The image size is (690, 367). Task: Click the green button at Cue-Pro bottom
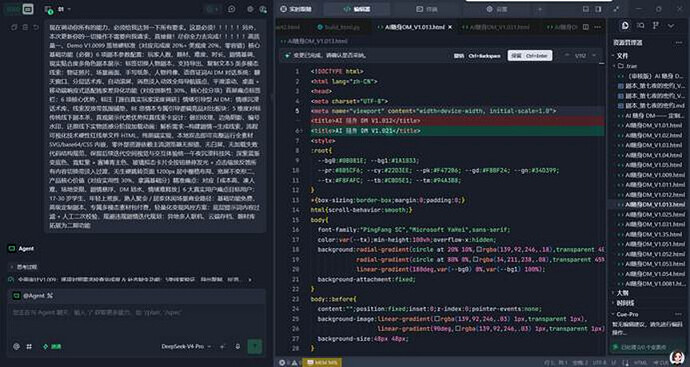pyautogui.click(x=645, y=347)
